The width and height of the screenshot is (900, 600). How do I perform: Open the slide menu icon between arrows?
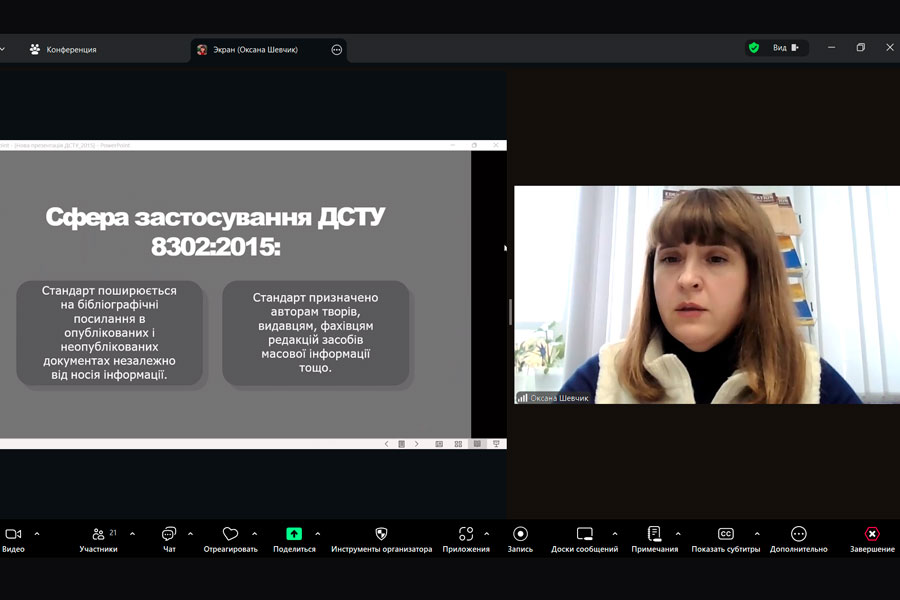(x=402, y=444)
